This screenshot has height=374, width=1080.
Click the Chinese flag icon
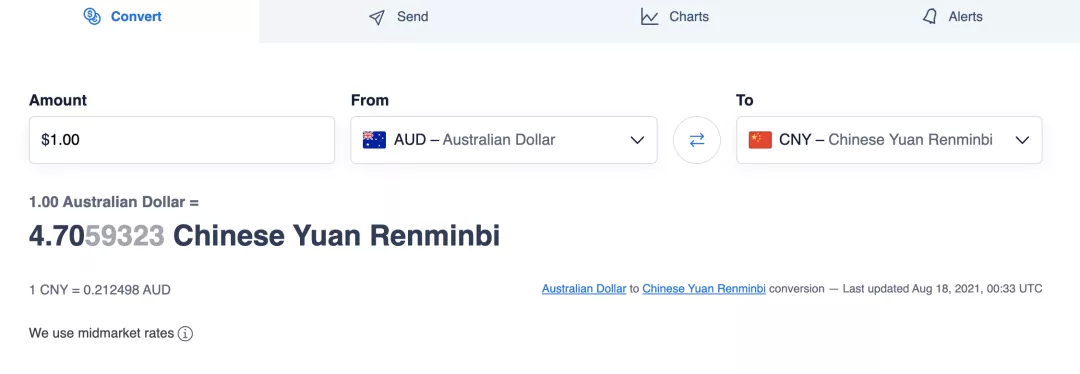tap(760, 140)
